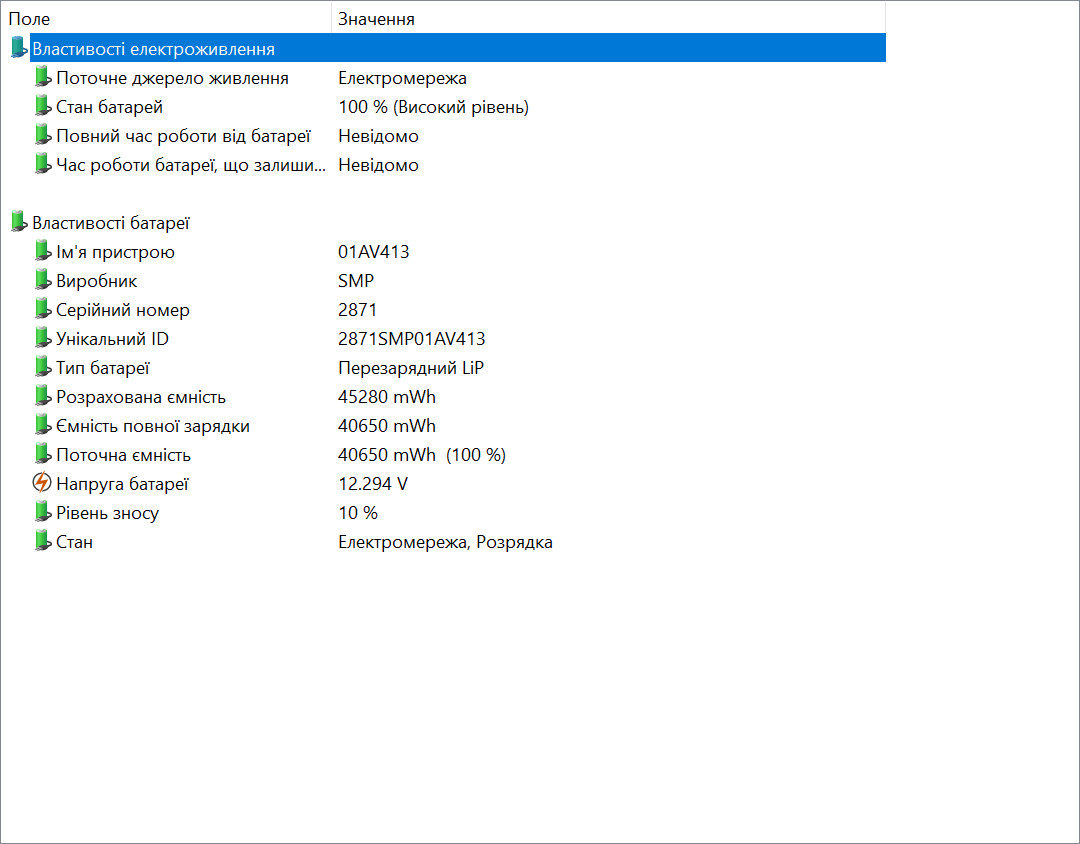The width and height of the screenshot is (1080, 844).
Task: Select the Властивості батареї group row
Action: coord(110,223)
